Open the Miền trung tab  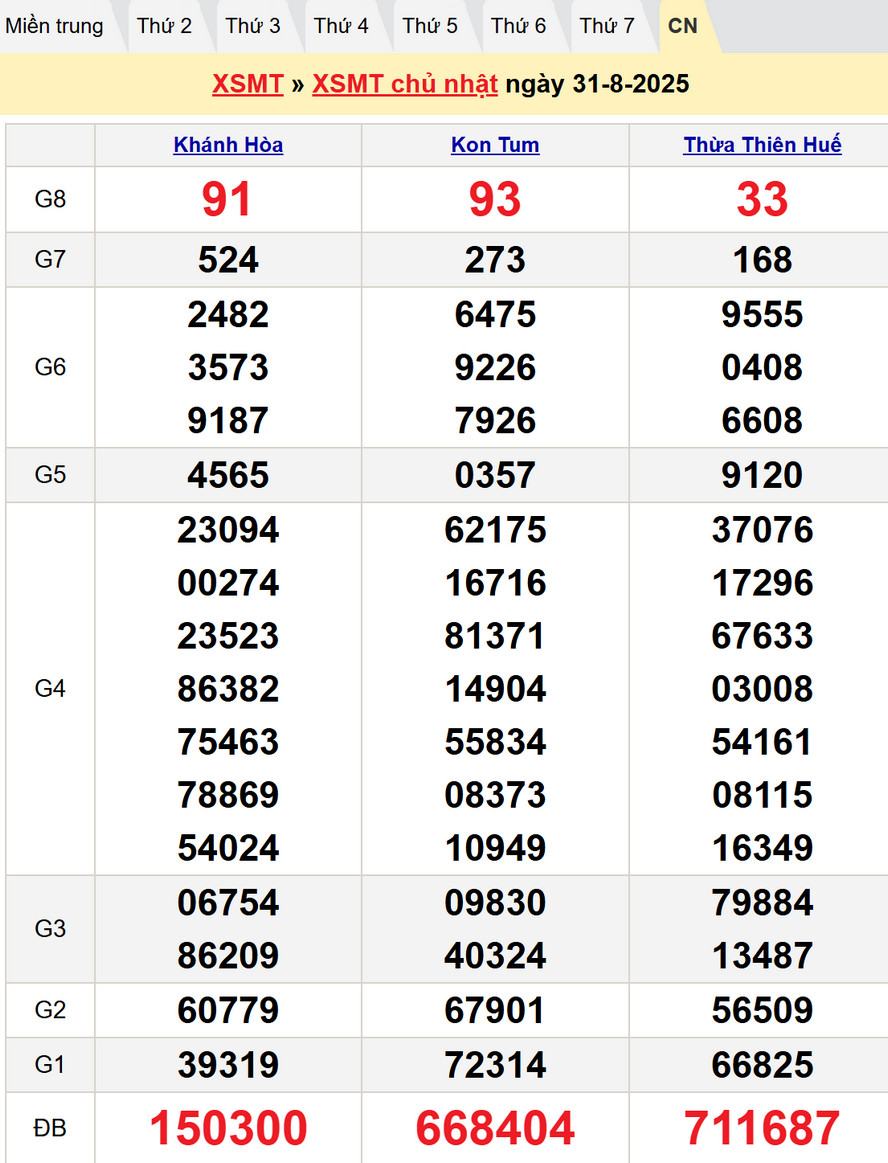click(x=55, y=26)
